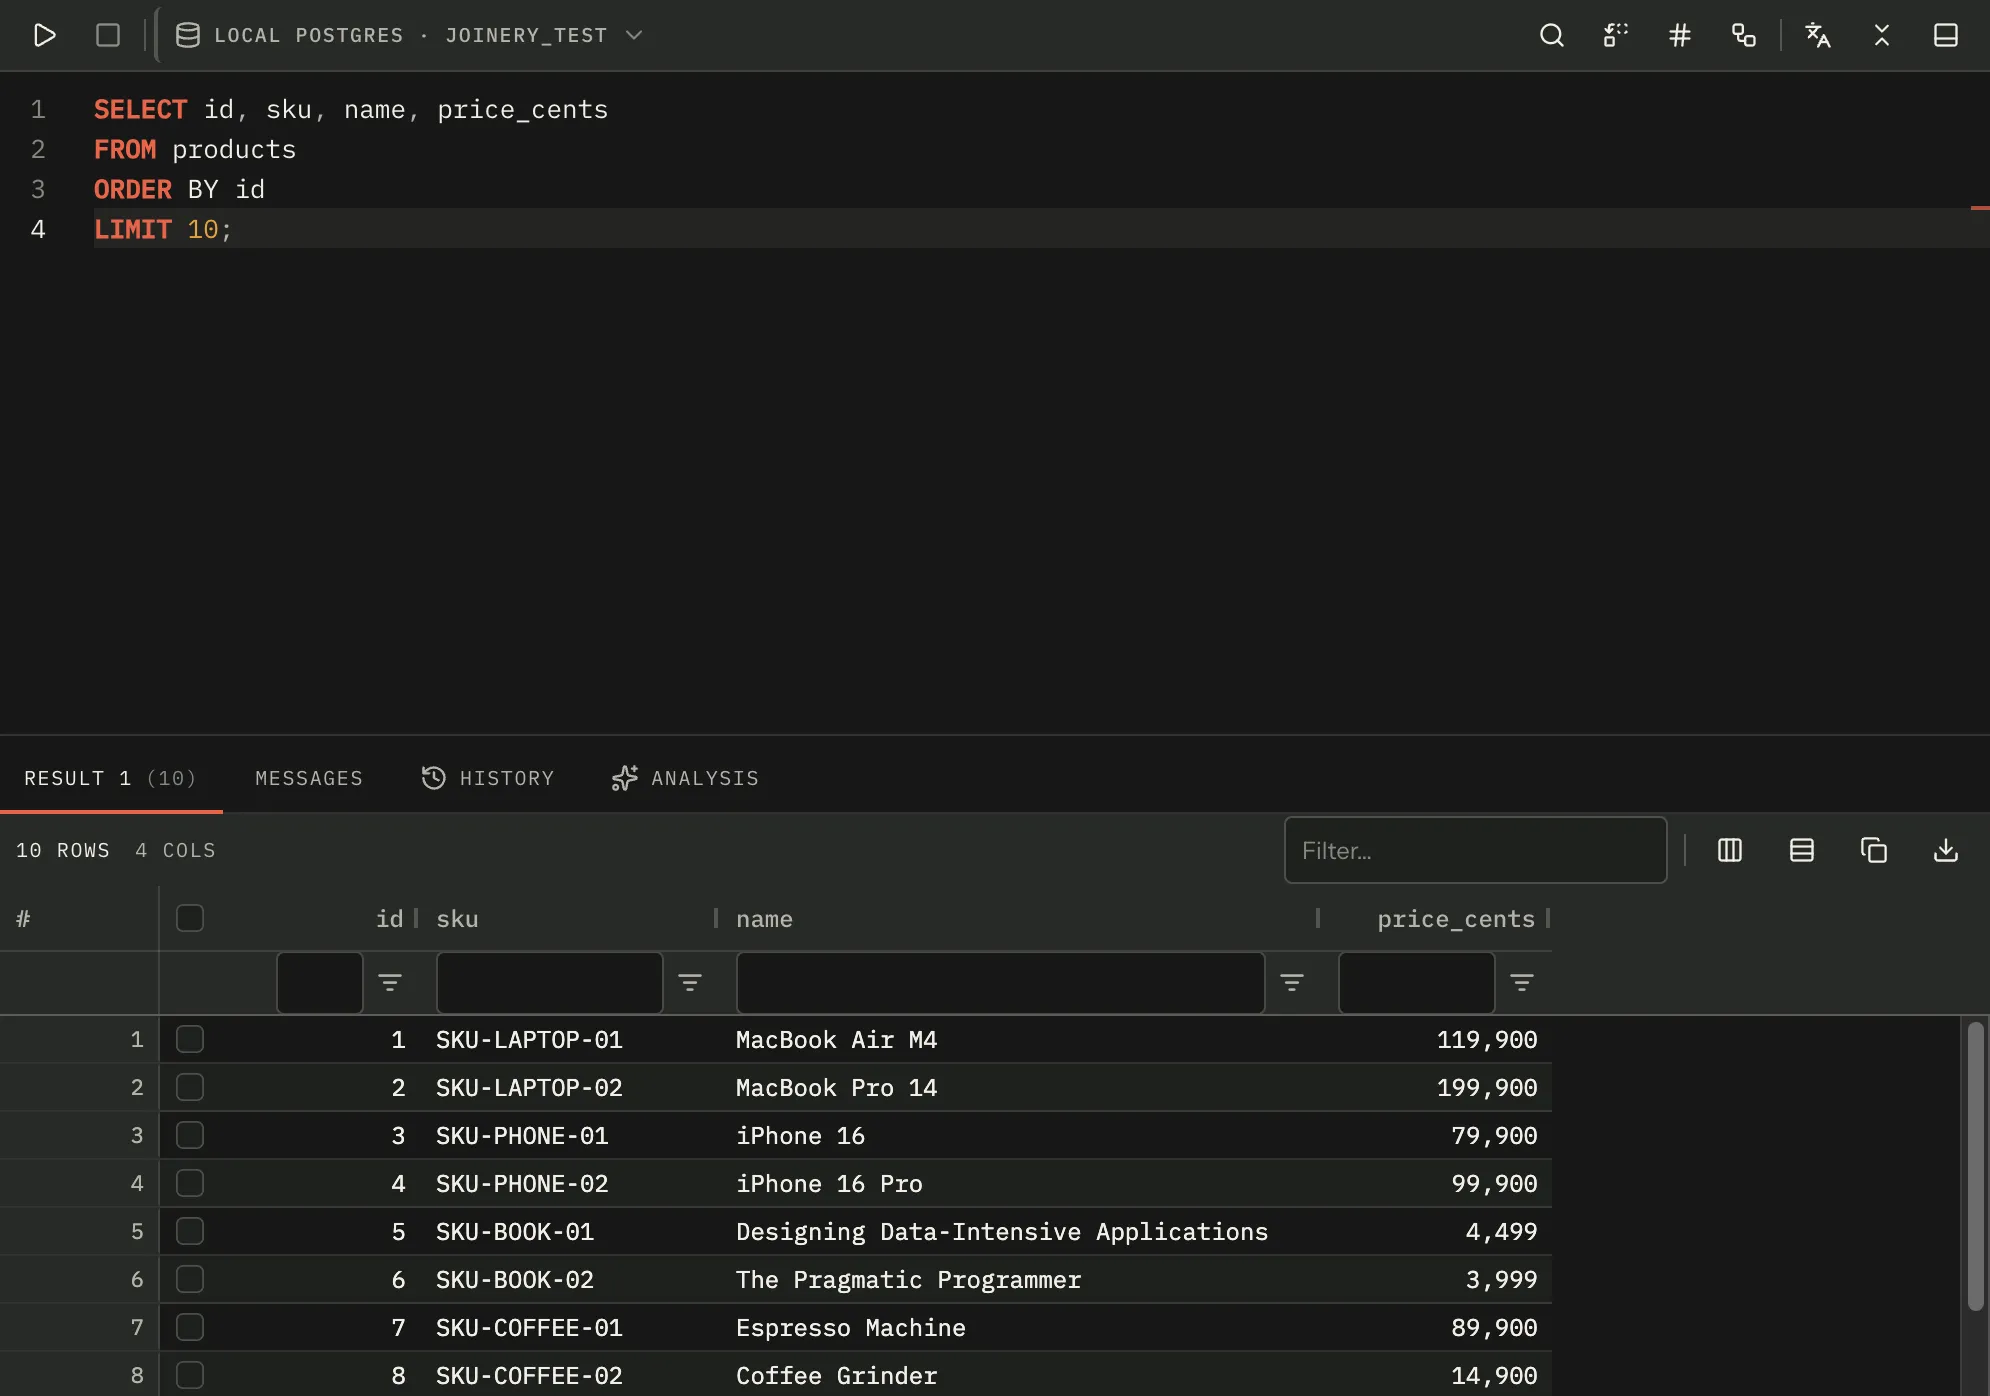Select cell SKU-COFFEE-01
This screenshot has width=1990, height=1396.
tap(529, 1328)
